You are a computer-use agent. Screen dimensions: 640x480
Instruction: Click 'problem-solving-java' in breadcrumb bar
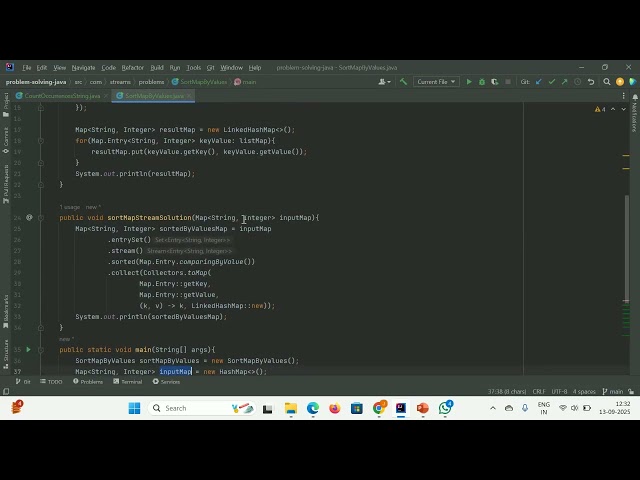(36, 82)
